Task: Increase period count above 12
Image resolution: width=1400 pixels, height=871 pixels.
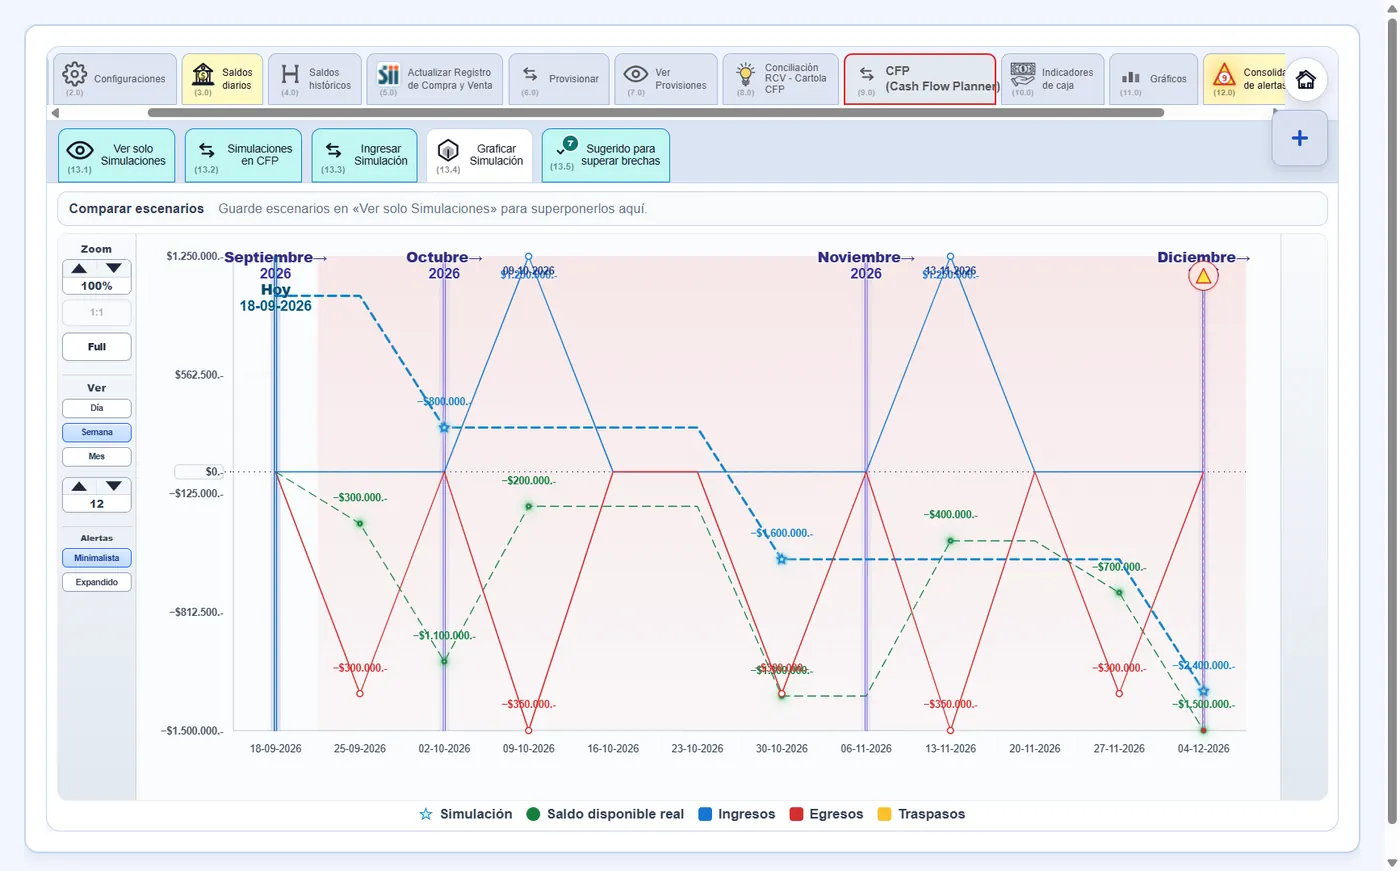Action: click(80, 486)
